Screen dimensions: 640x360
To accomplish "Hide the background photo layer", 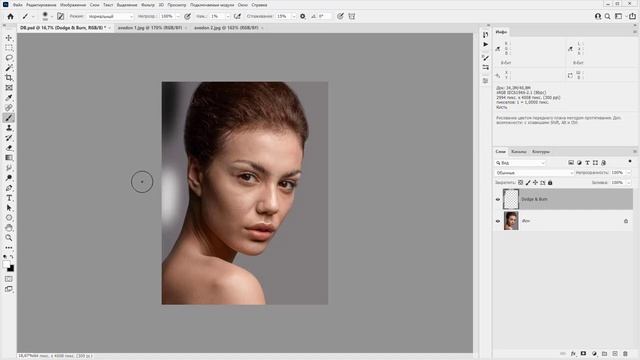I will (498, 221).
